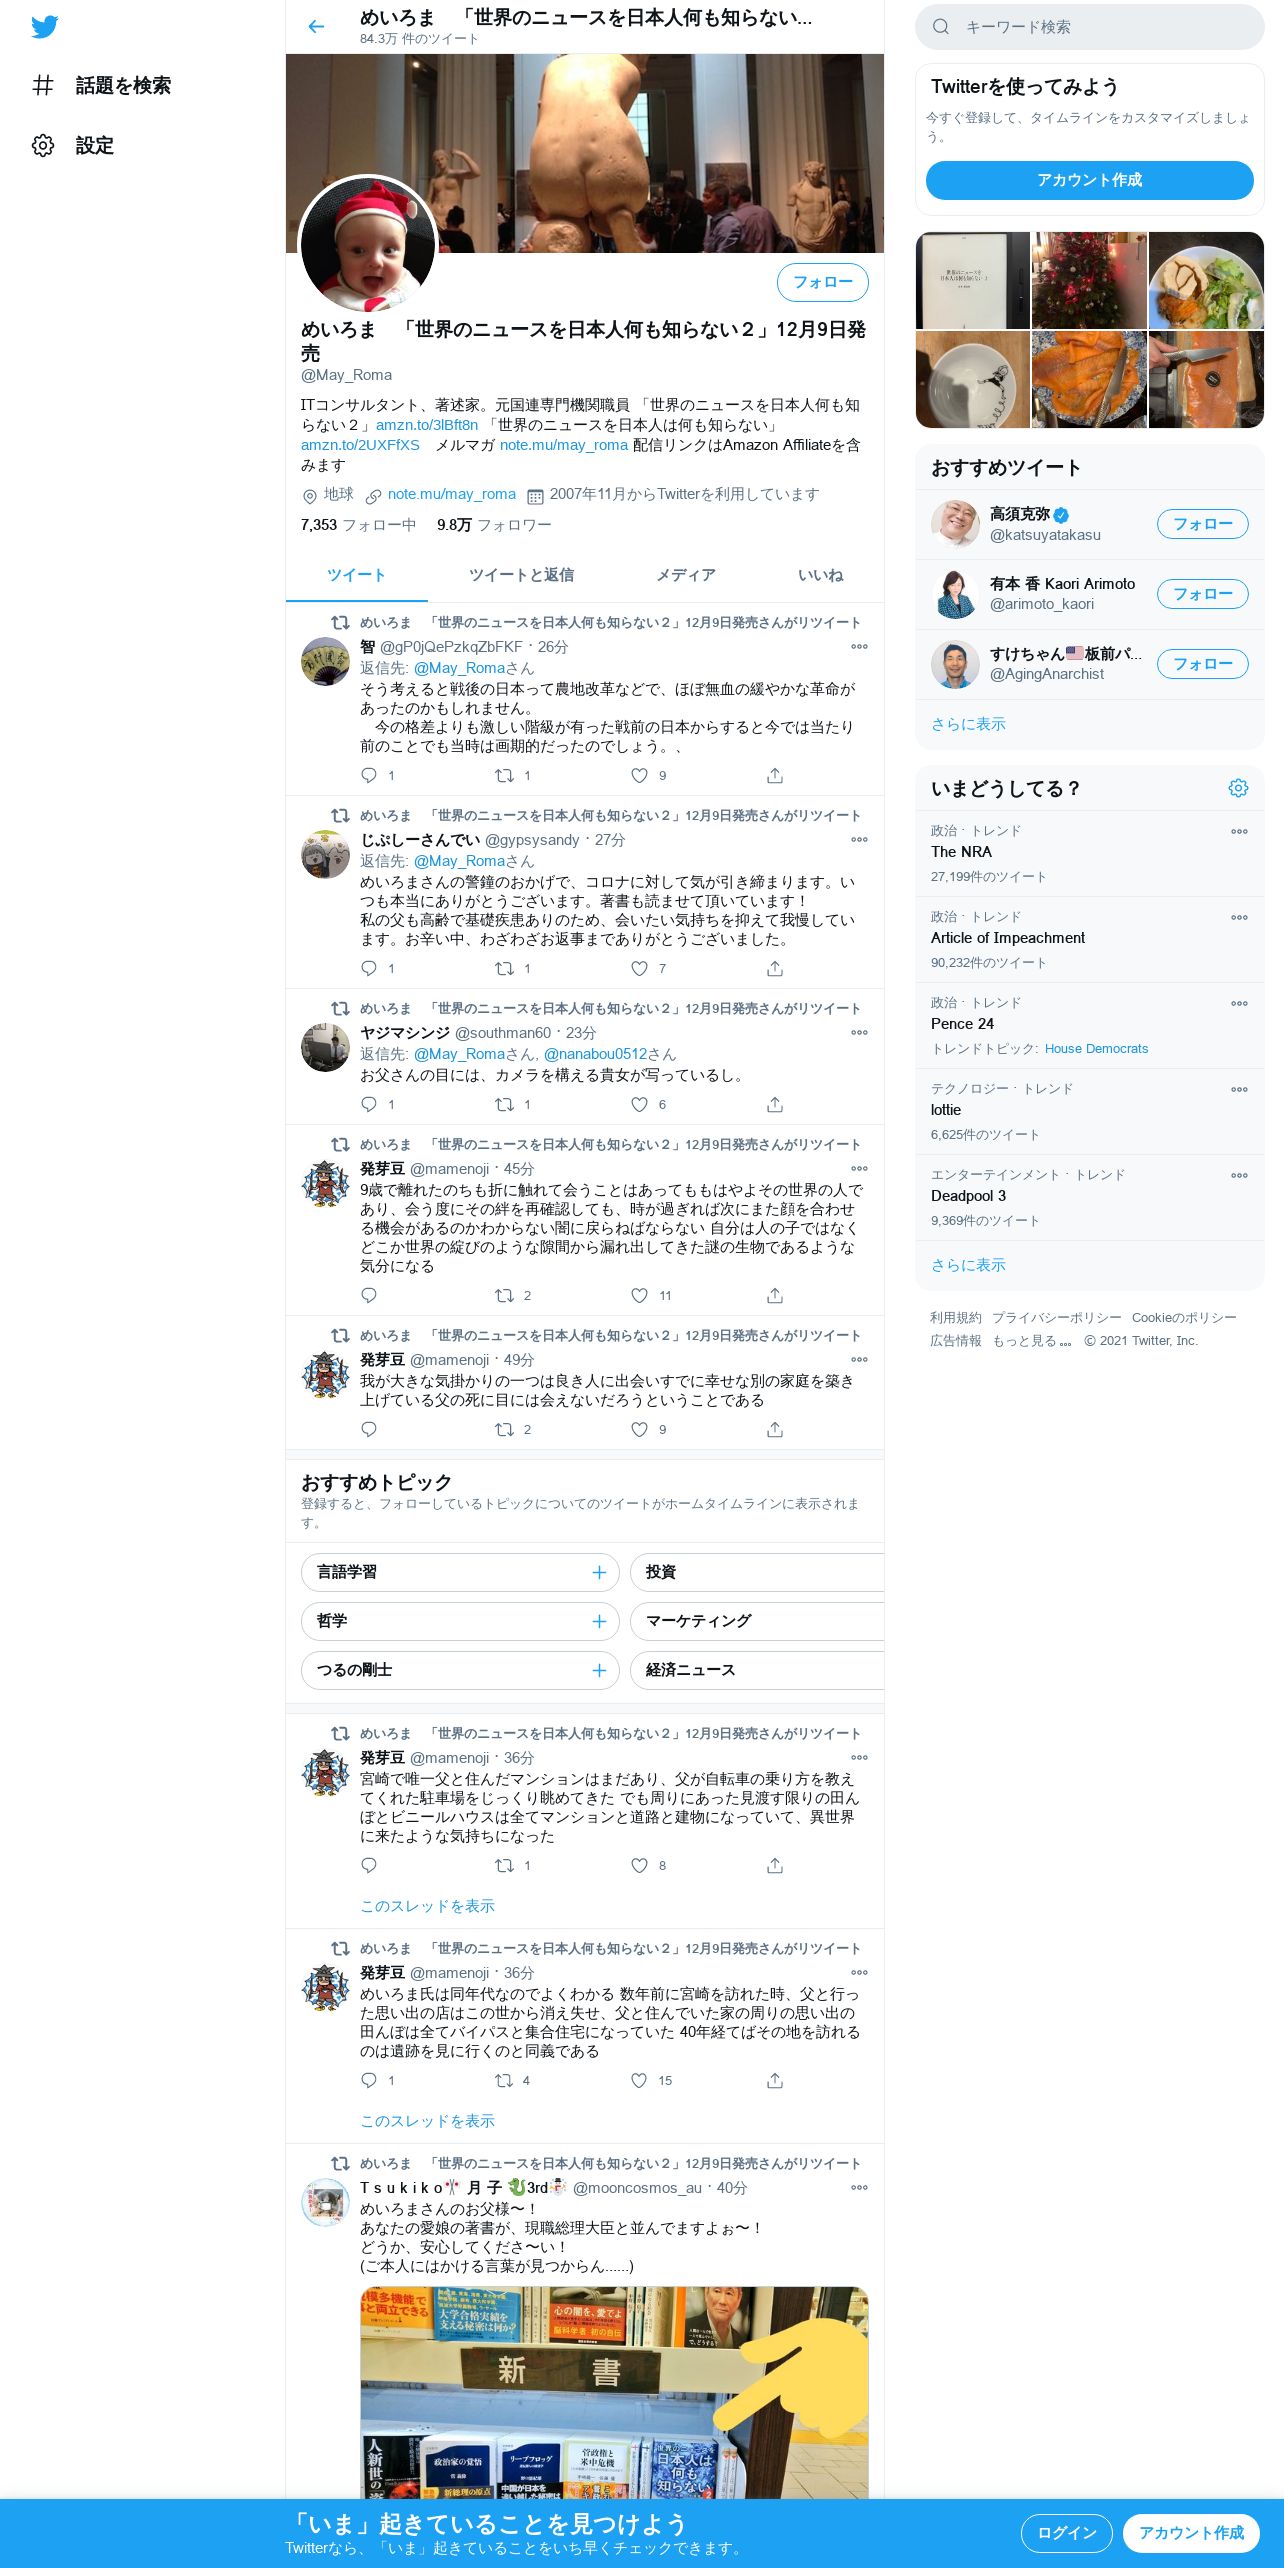Open more menu on 智's tweet

click(859, 647)
